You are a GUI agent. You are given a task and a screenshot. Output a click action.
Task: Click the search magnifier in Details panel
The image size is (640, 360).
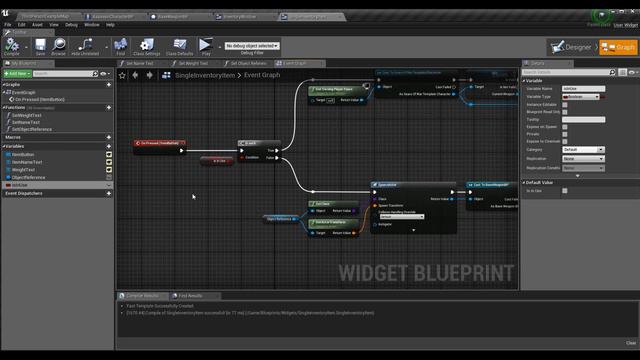click(612, 72)
